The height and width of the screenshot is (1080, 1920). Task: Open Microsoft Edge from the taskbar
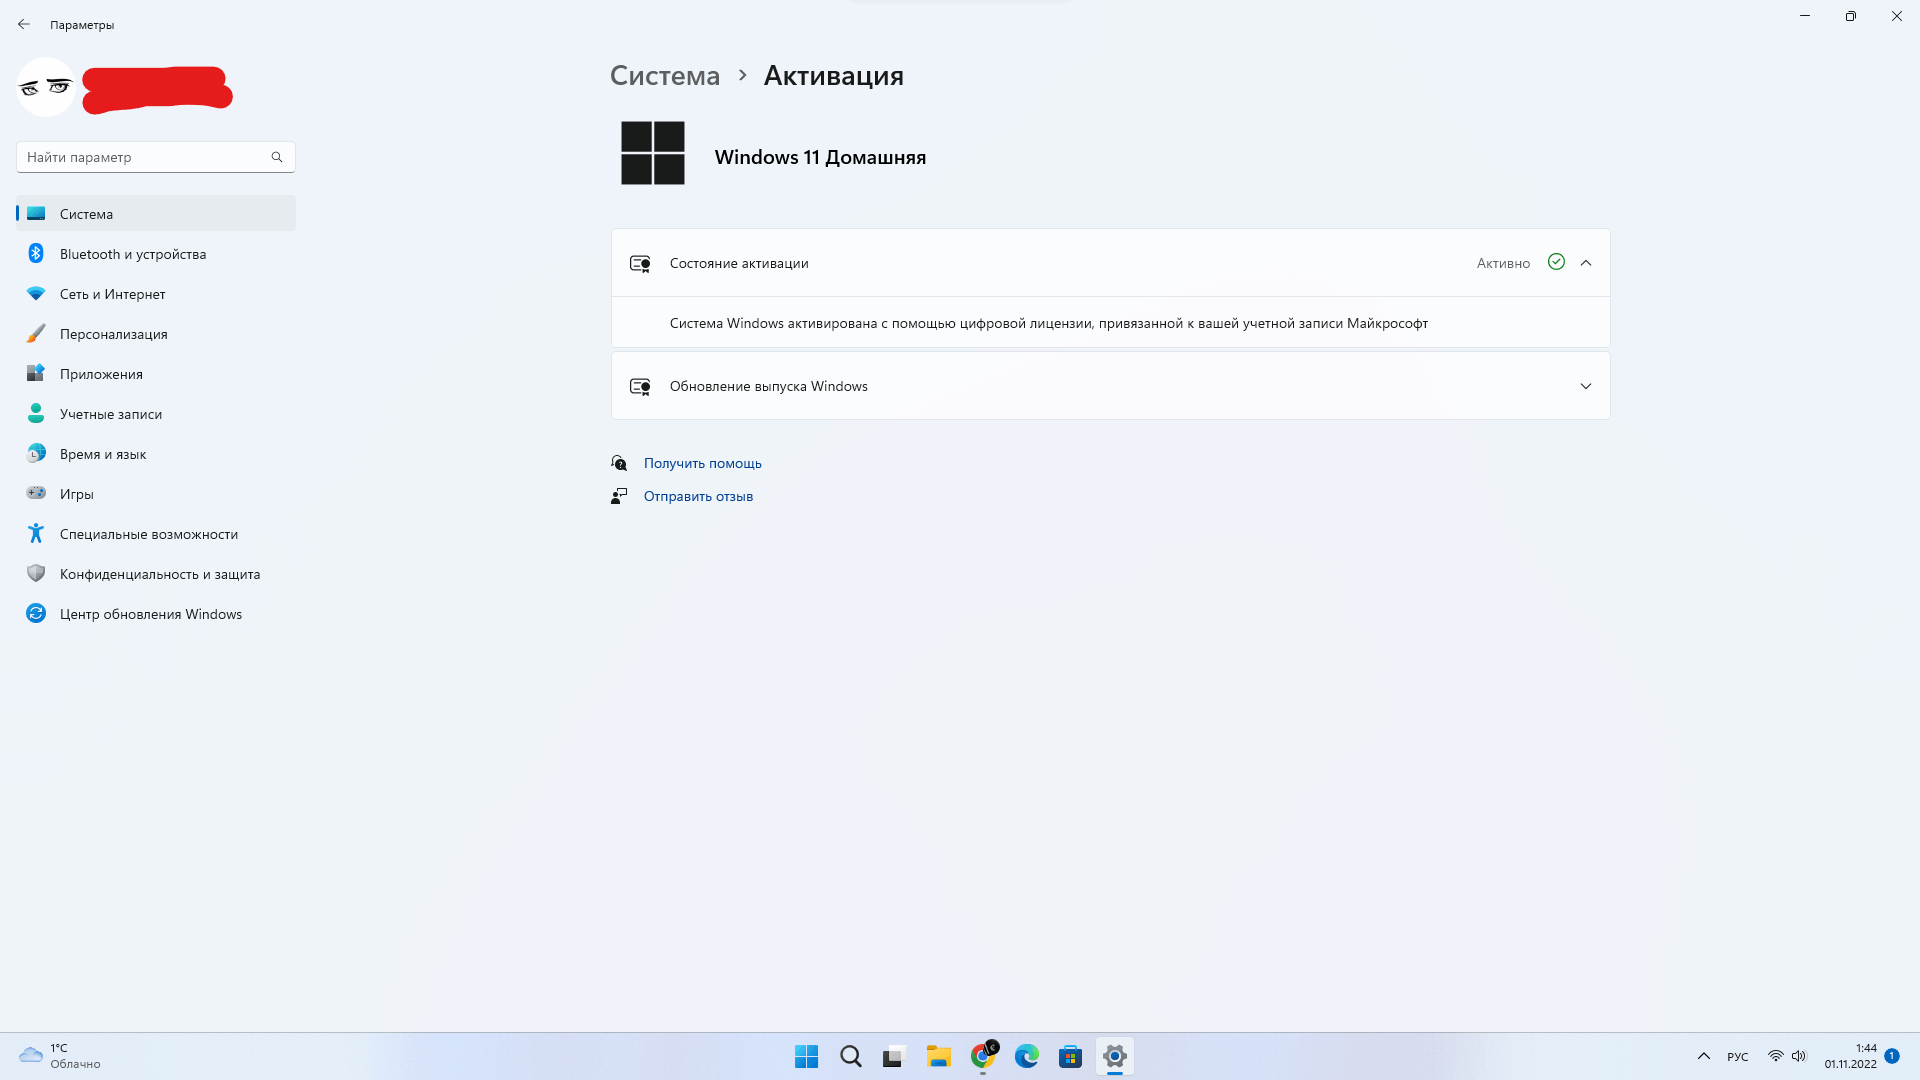tap(1027, 1056)
